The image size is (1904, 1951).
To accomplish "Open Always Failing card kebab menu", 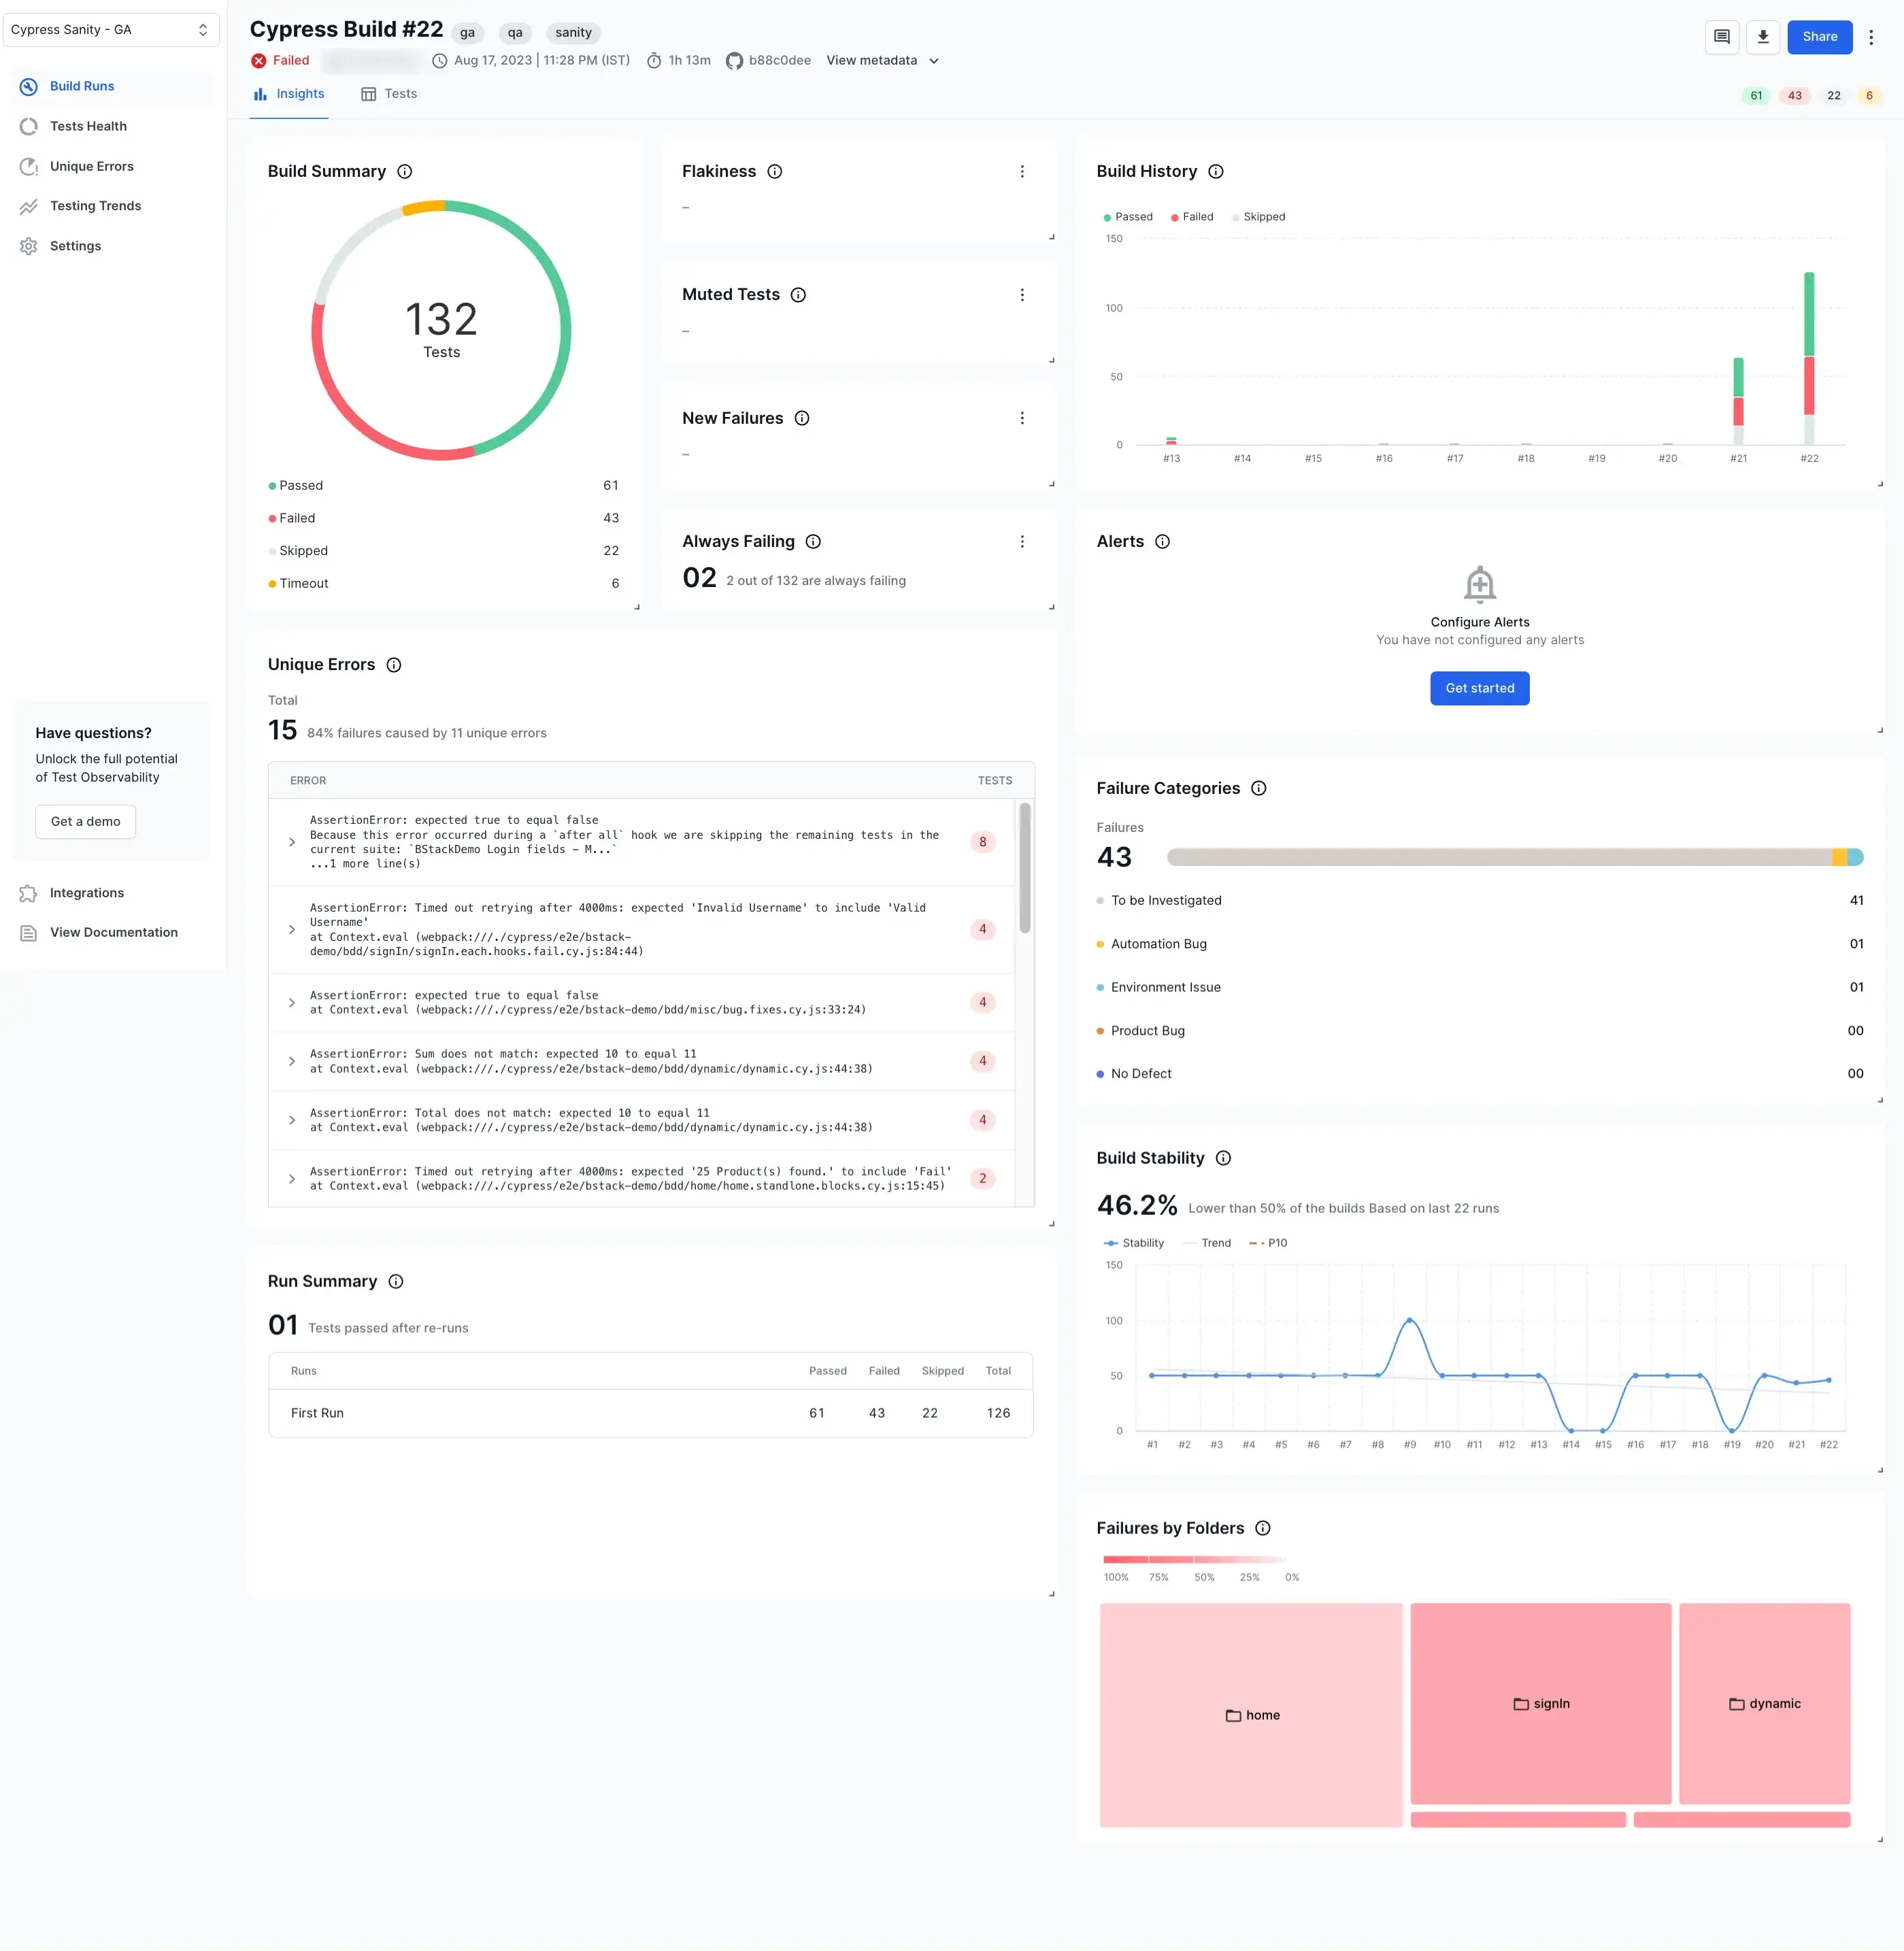I will [1022, 542].
